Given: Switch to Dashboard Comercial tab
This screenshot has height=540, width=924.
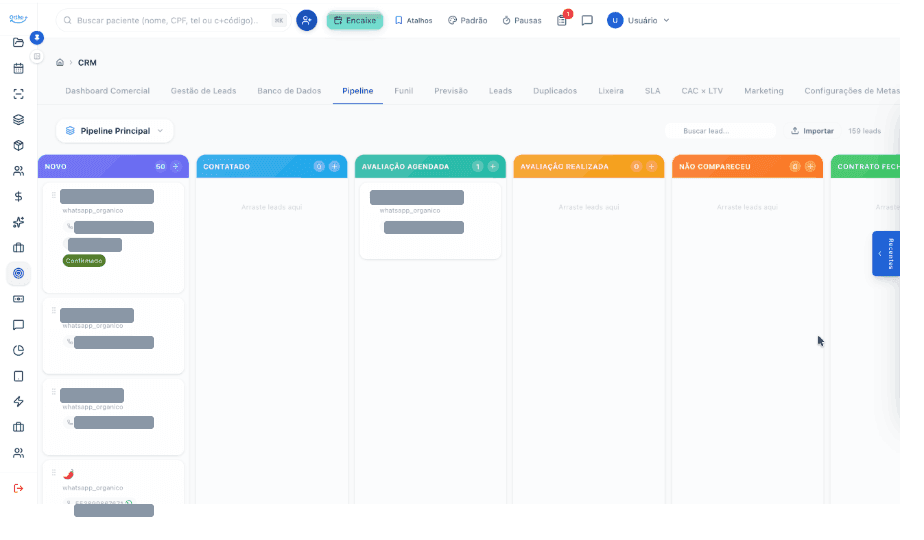Looking at the screenshot, I should [x=107, y=91].
